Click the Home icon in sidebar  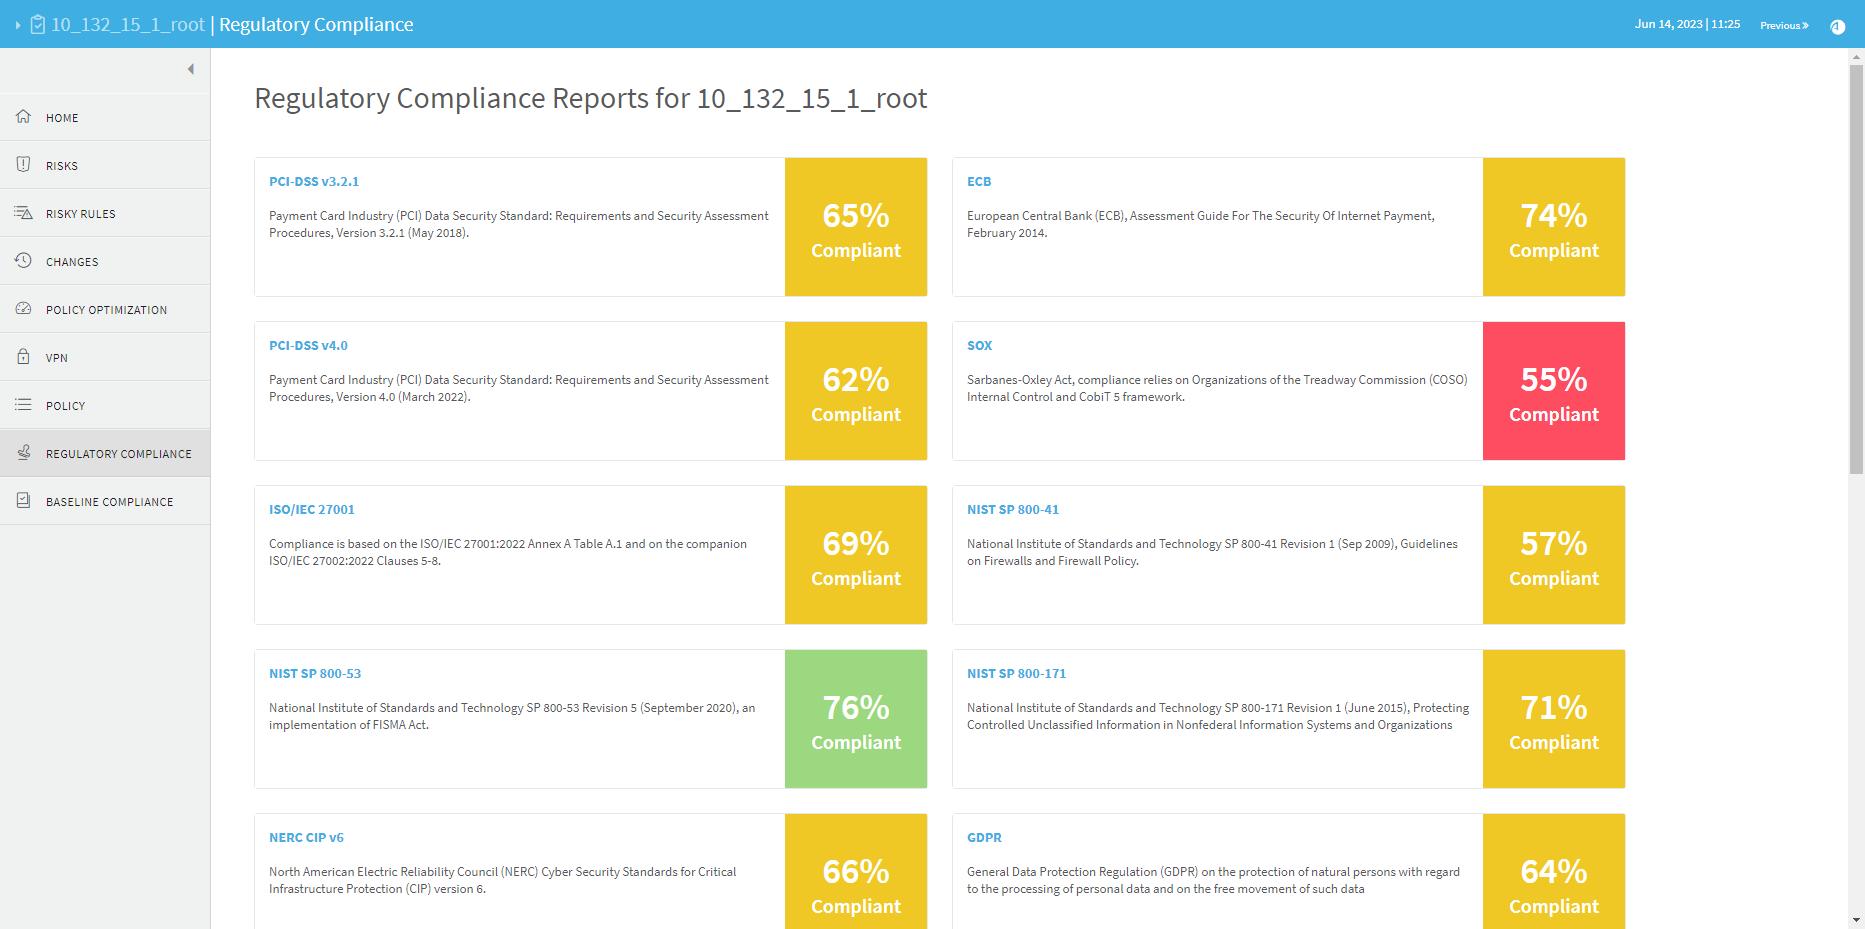tap(23, 117)
